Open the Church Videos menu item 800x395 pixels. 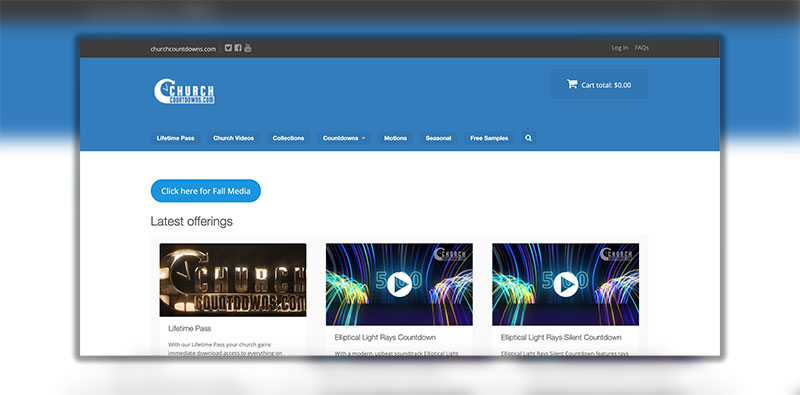[233, 138]
